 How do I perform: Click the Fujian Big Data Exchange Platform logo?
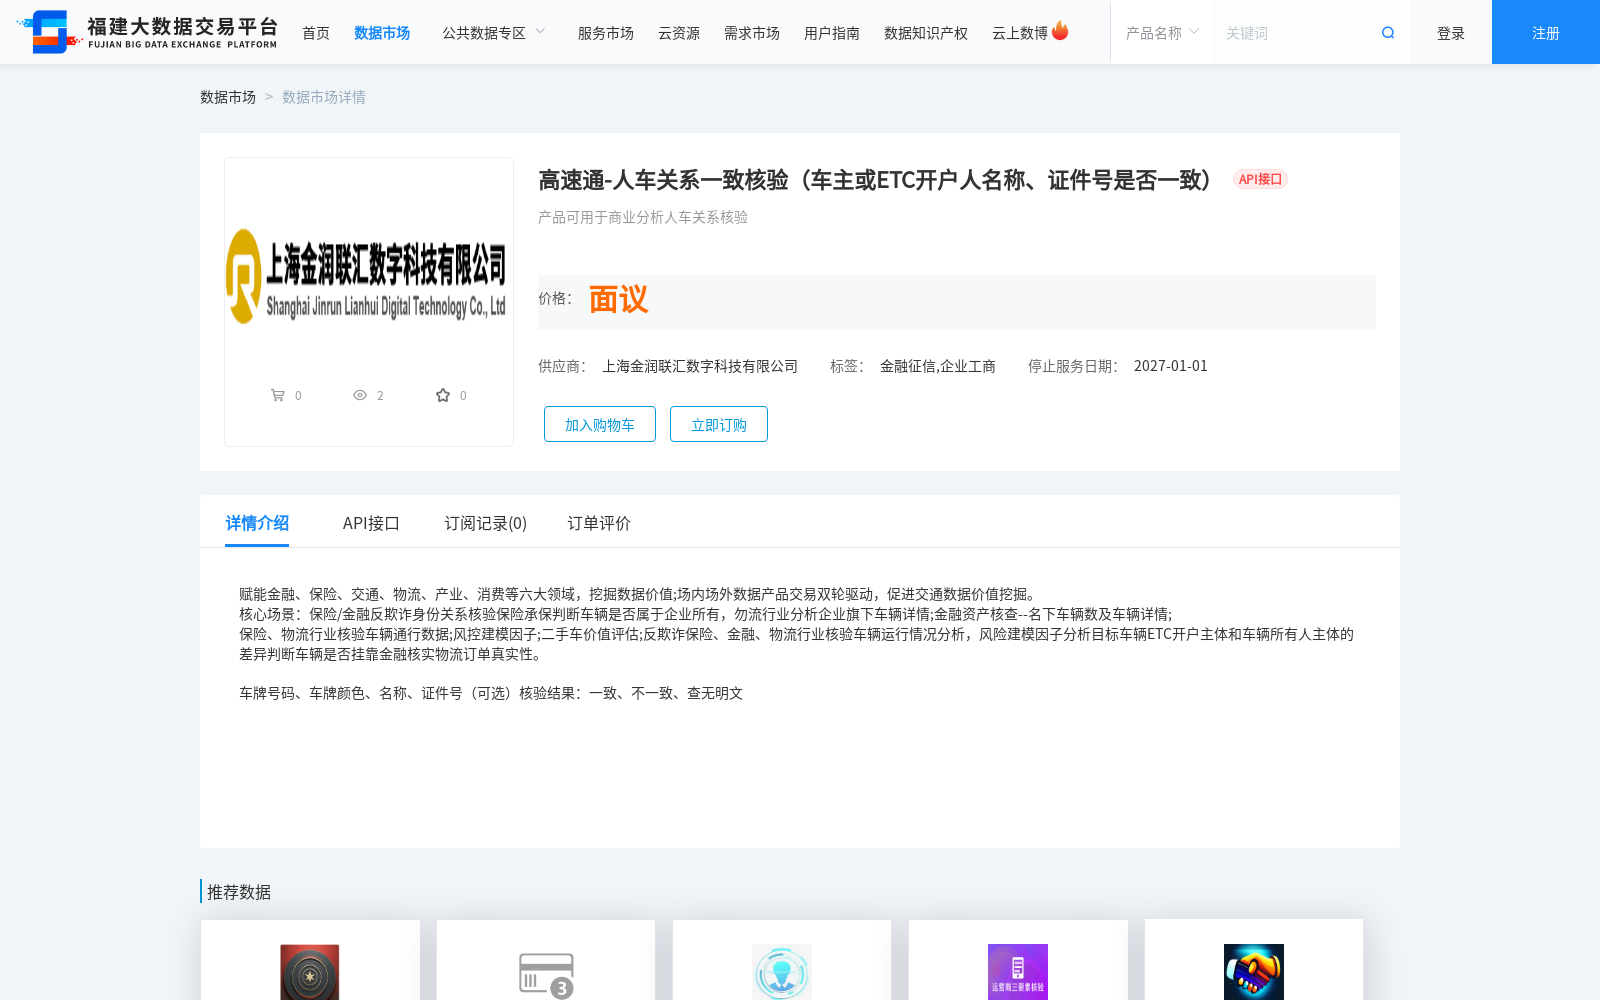coord(147,32)
